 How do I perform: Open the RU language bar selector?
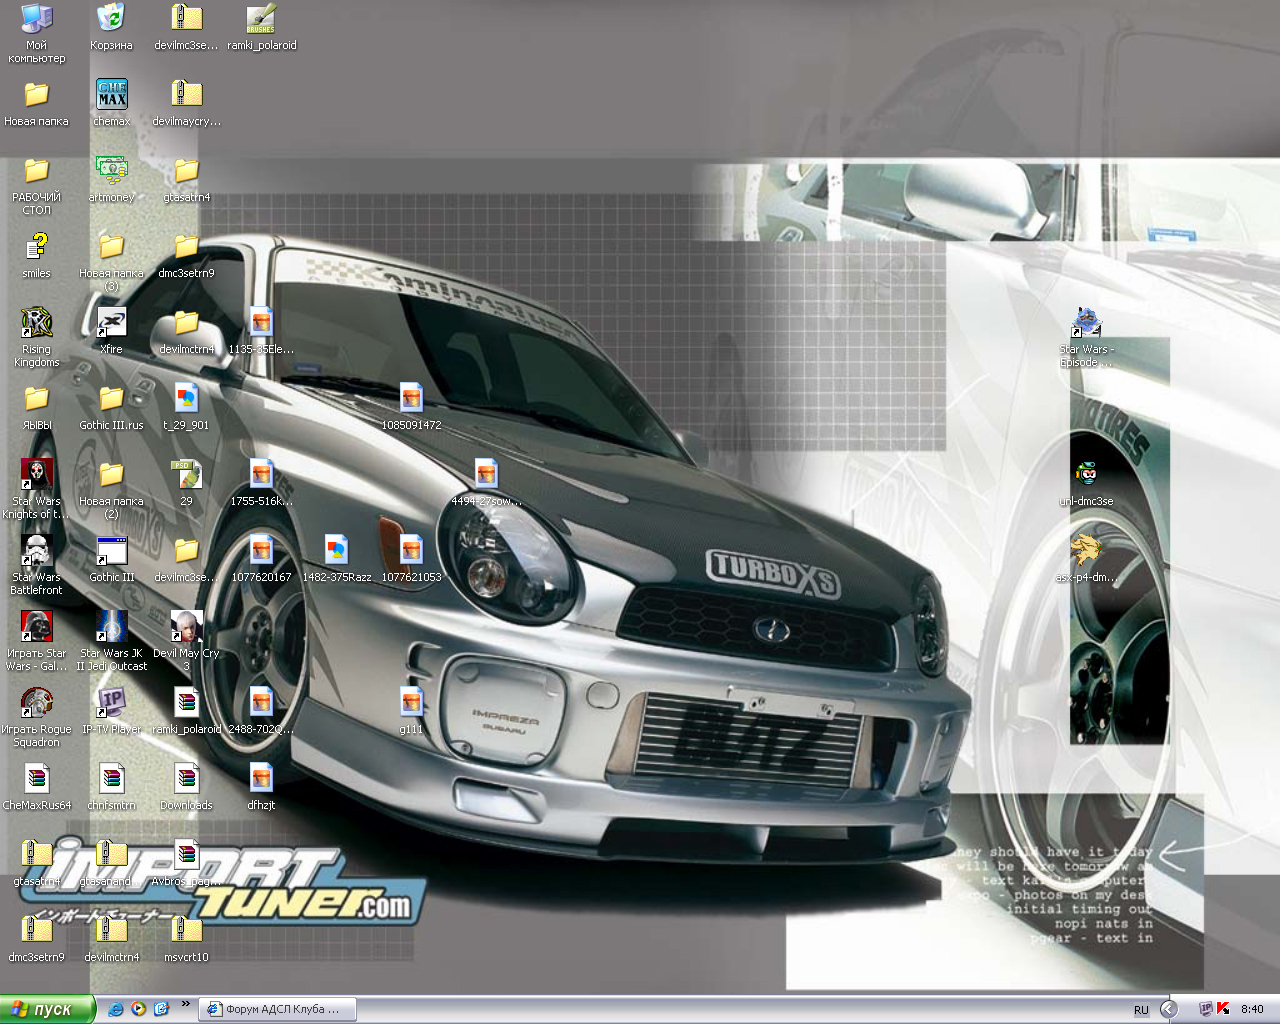[1141, 1010]
